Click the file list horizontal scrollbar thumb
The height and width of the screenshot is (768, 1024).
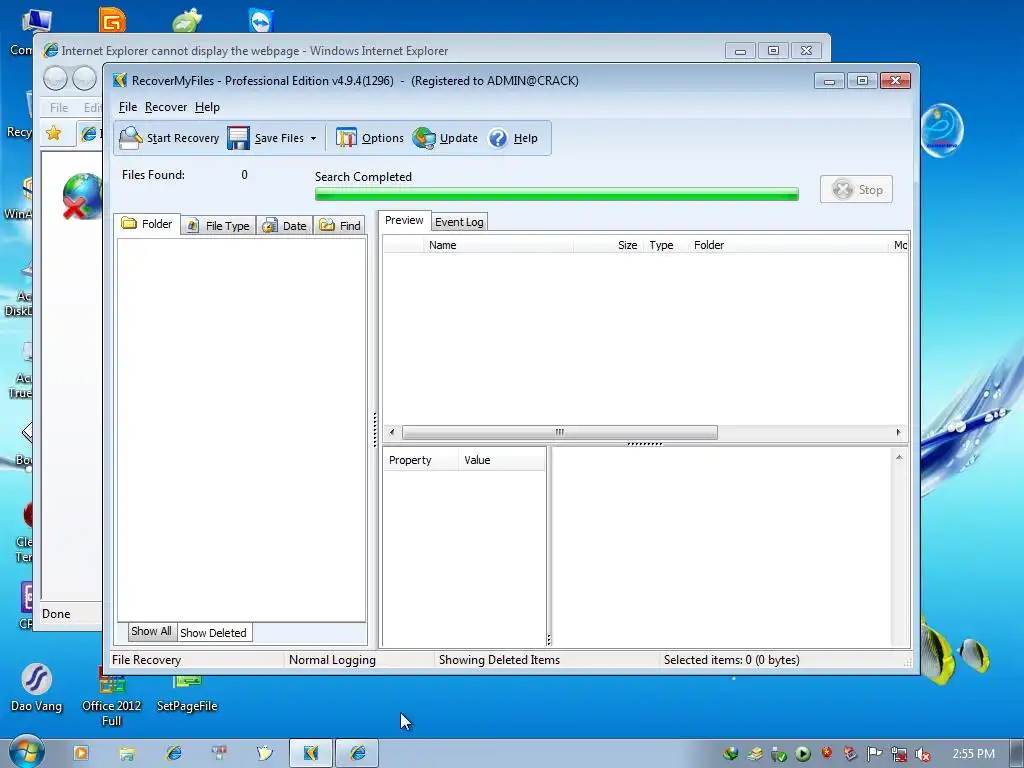point(560,432)
